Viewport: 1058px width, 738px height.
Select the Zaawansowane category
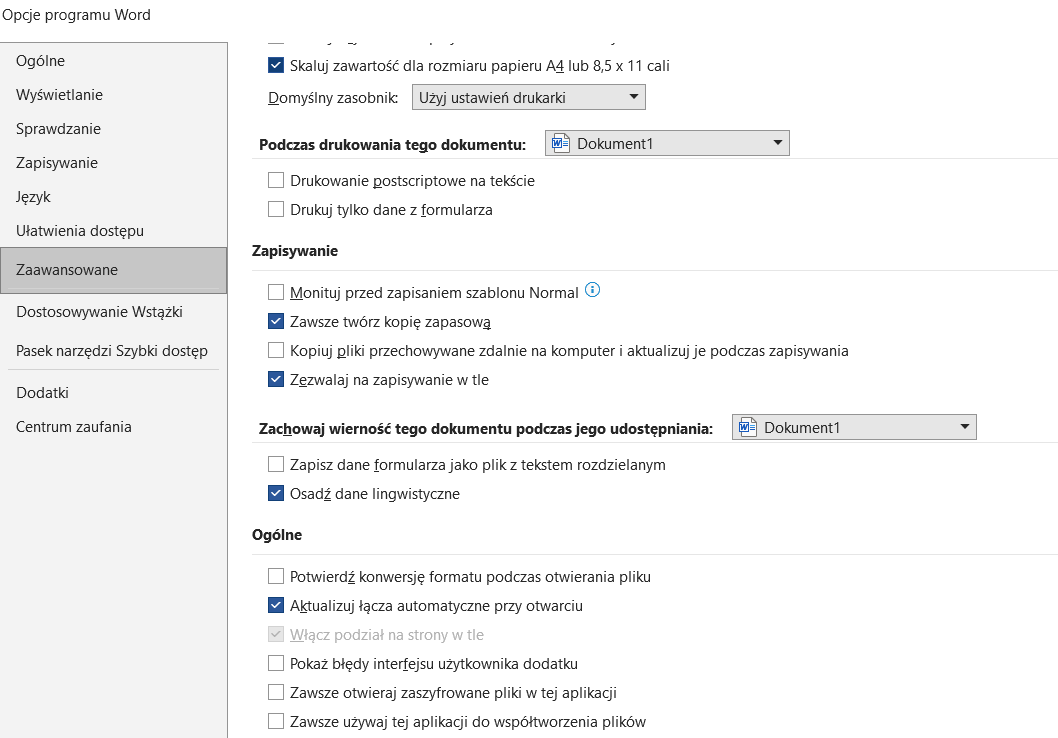(113, 270)
